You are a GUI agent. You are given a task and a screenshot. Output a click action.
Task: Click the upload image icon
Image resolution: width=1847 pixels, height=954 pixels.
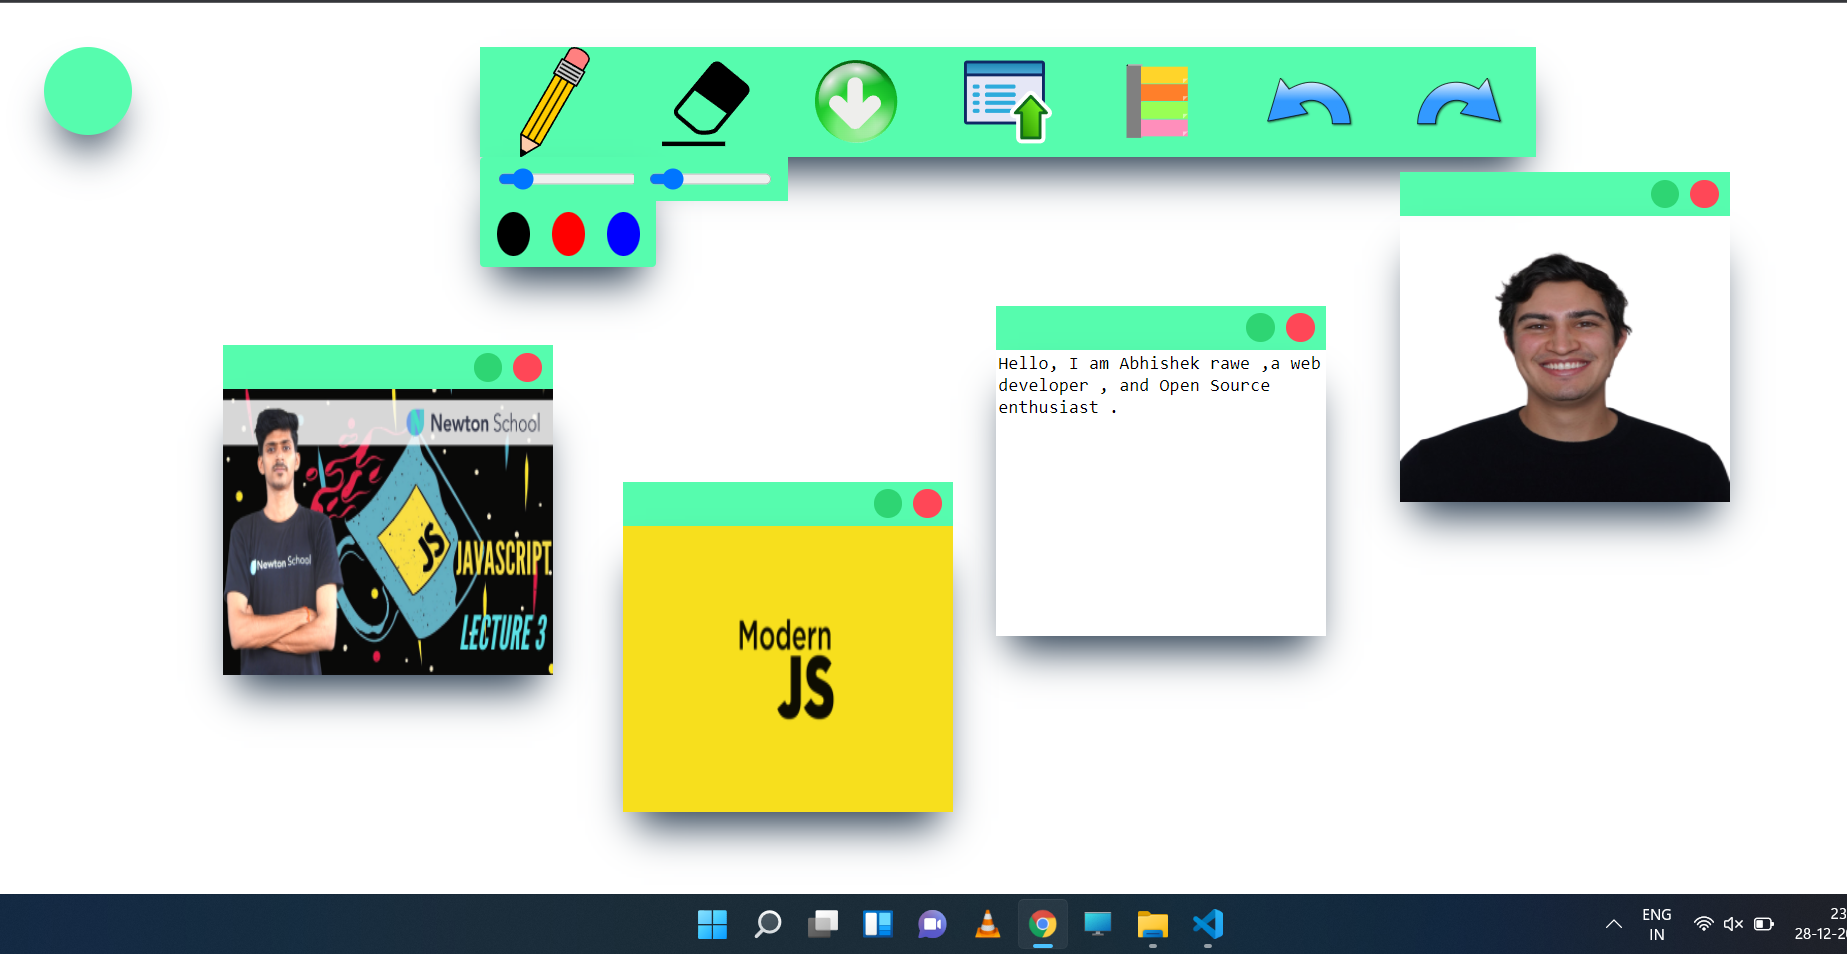(x=1006, y=102)
